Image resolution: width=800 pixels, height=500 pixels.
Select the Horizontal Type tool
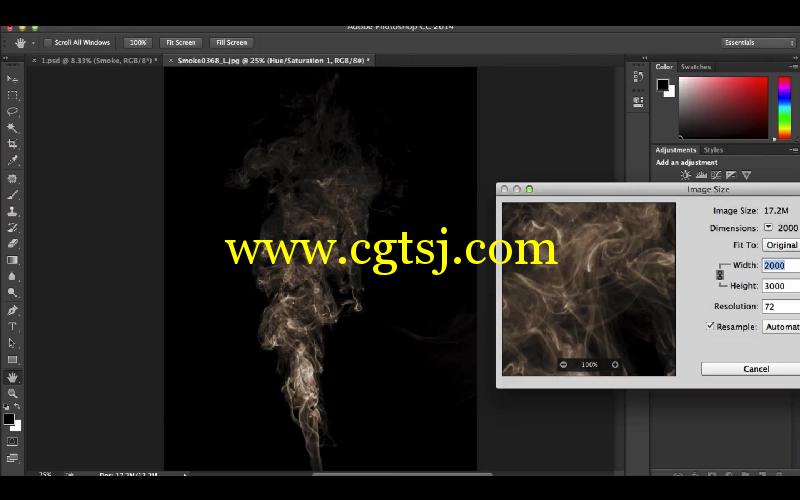point(12,327)
